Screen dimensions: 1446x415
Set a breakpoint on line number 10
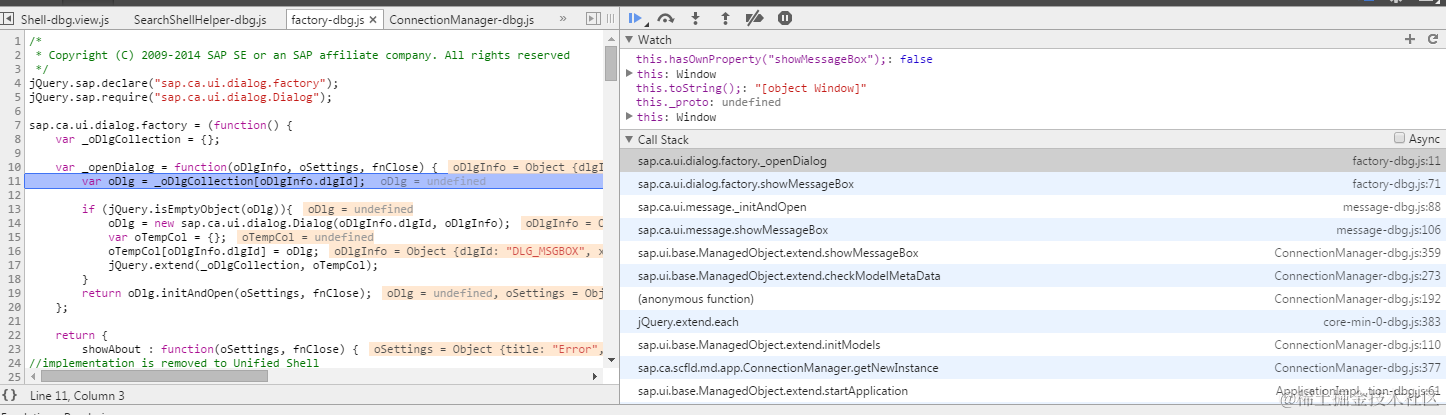coord(15,167)
